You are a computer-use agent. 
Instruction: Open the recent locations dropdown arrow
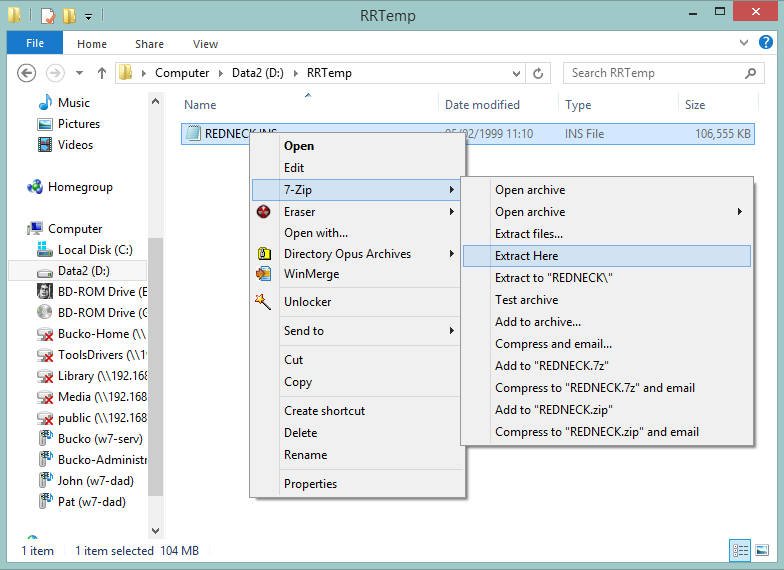[x=80, y=73]
